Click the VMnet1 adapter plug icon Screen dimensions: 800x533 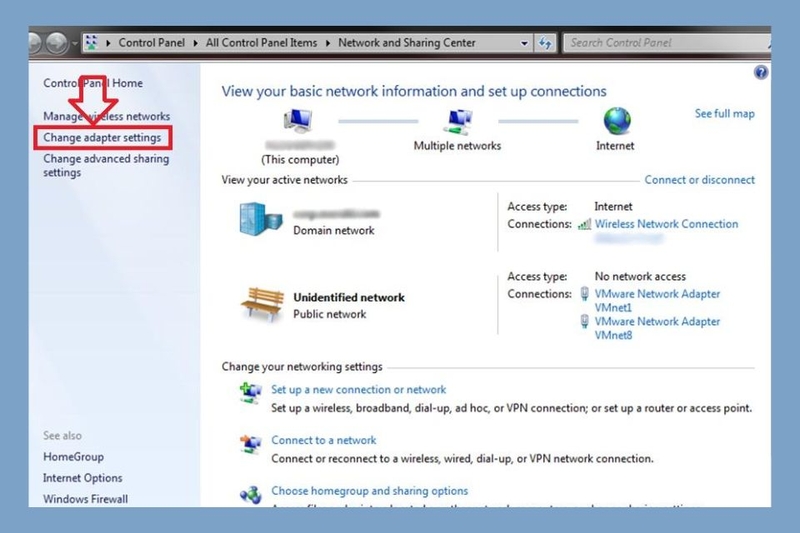tap(585, 294)
